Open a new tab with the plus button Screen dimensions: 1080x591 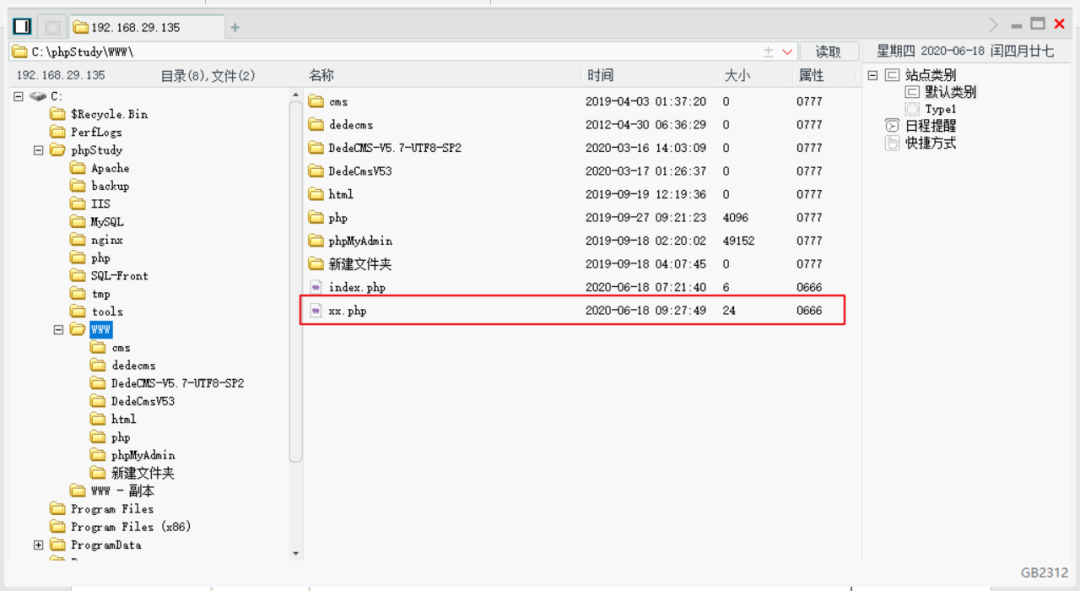click(x=235, y=28)
